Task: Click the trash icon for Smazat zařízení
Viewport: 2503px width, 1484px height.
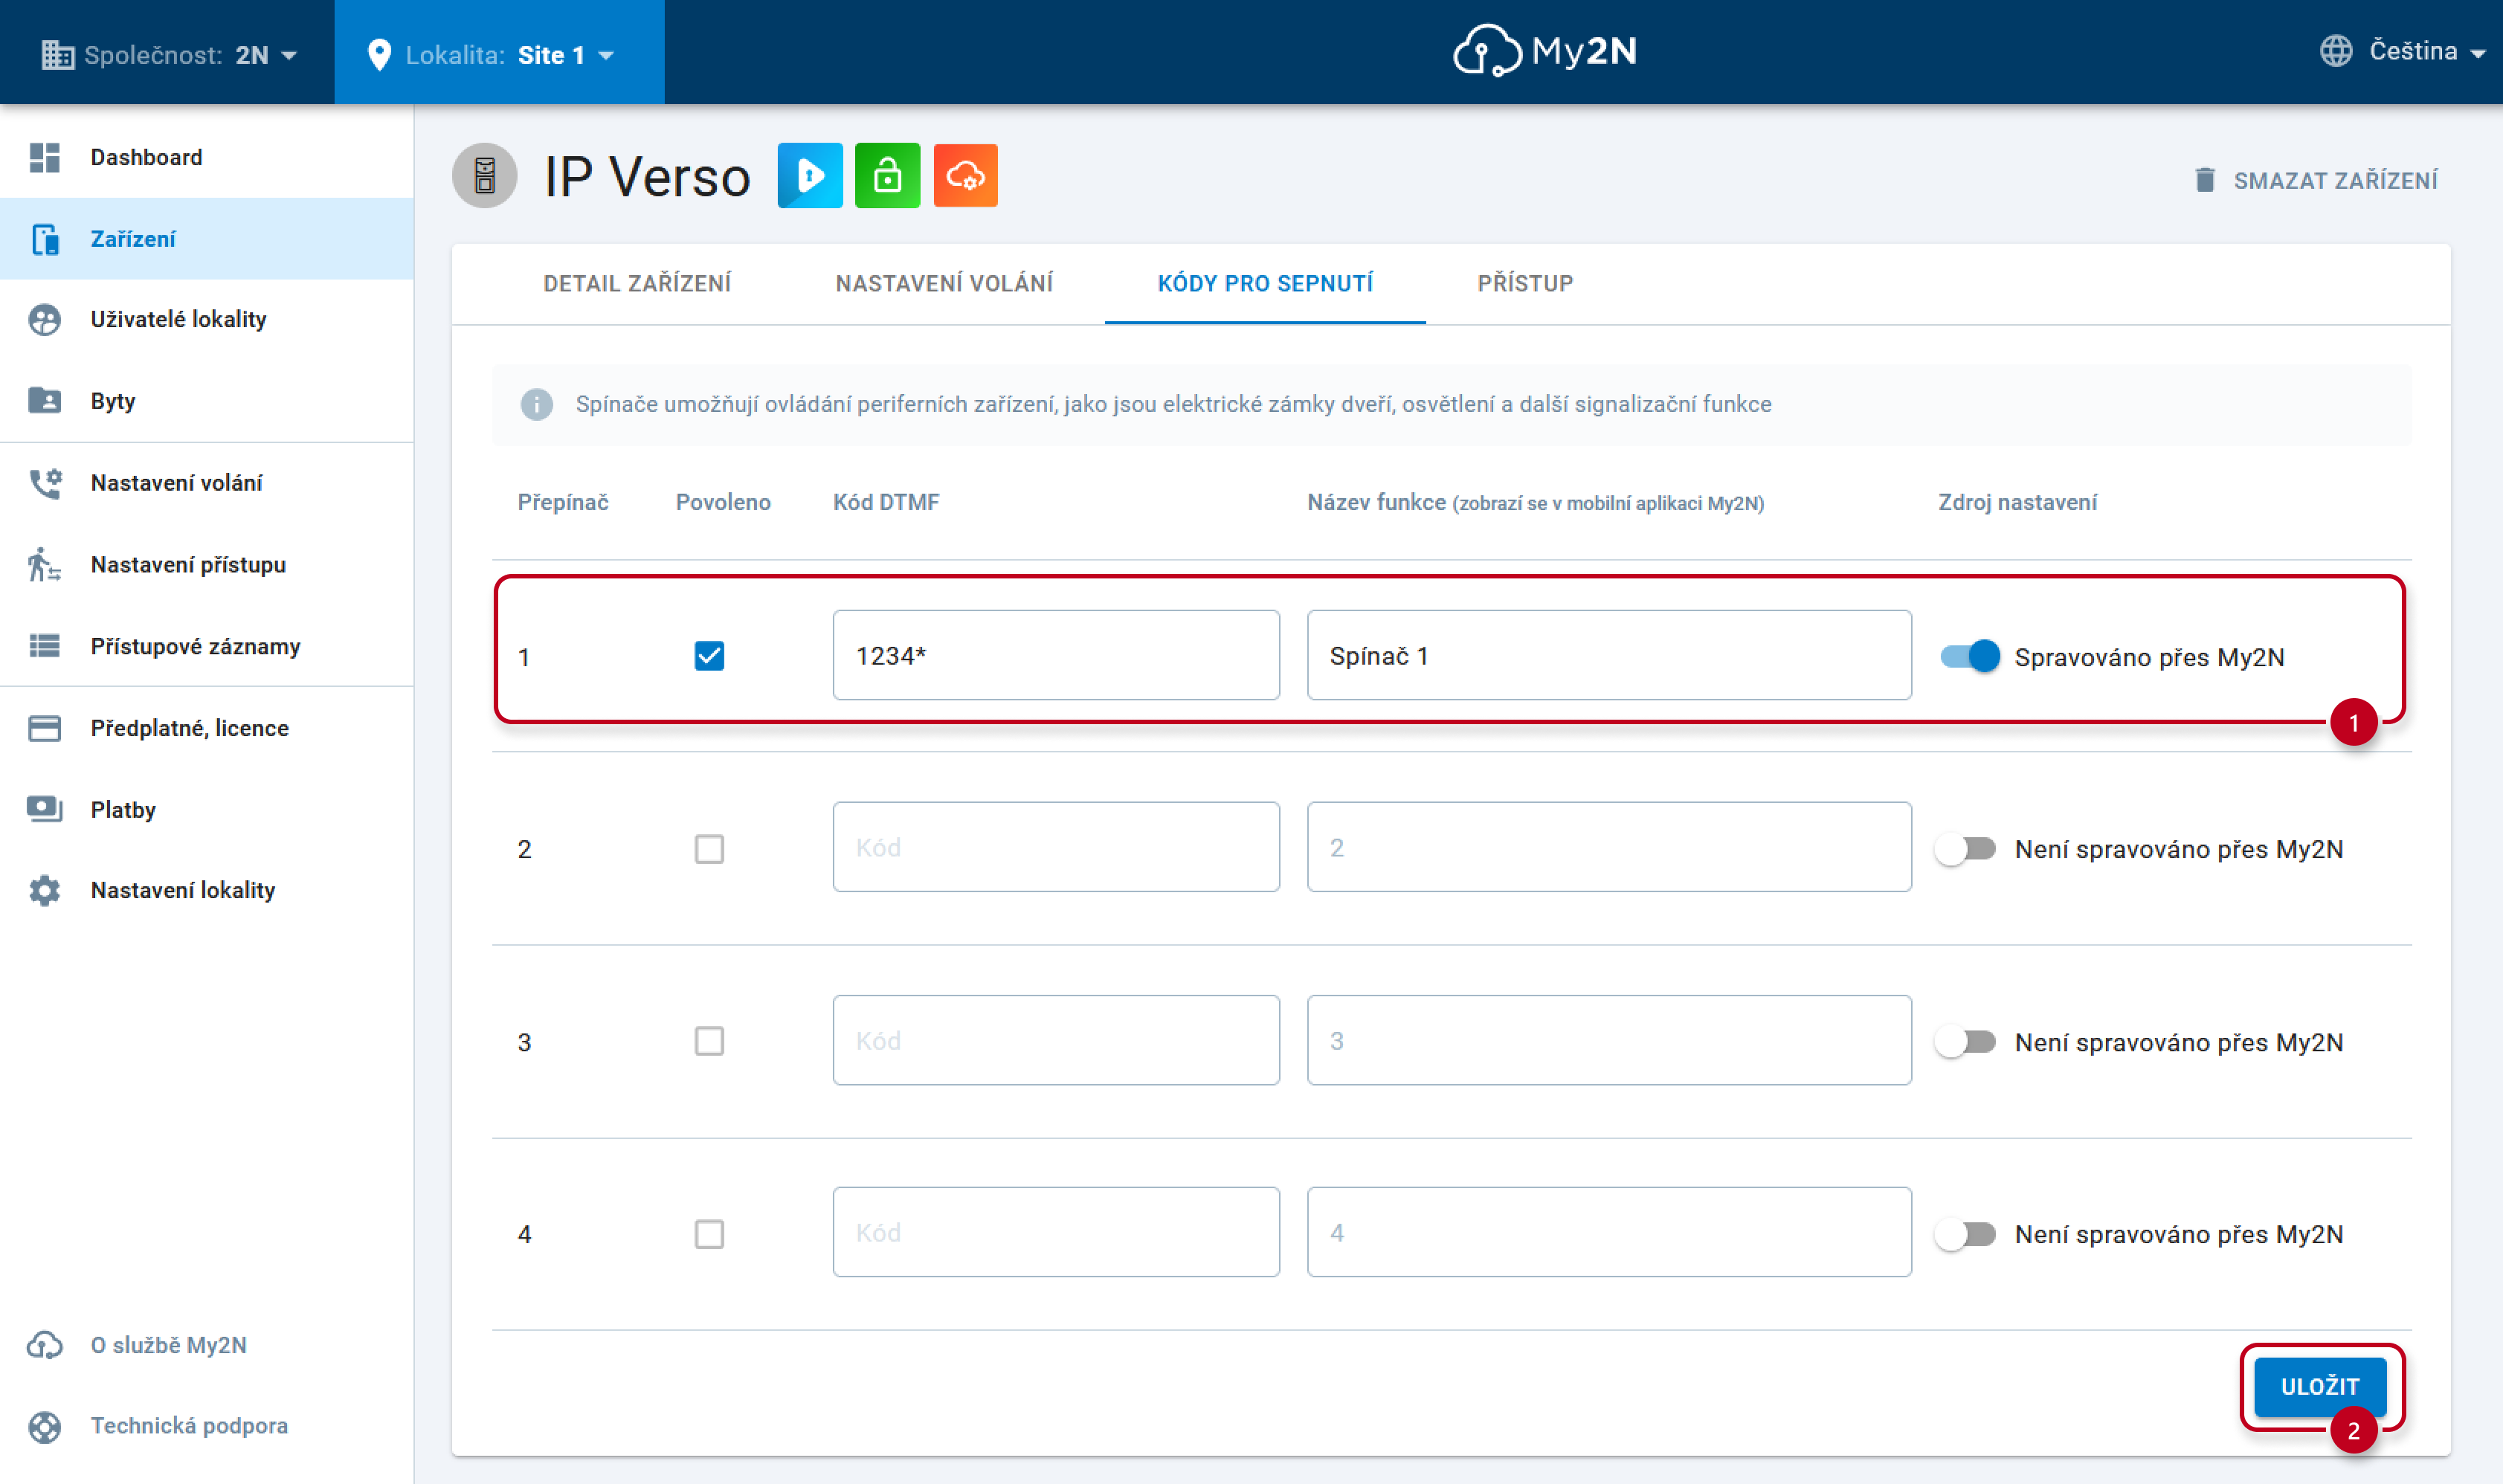Action: 2205,180
